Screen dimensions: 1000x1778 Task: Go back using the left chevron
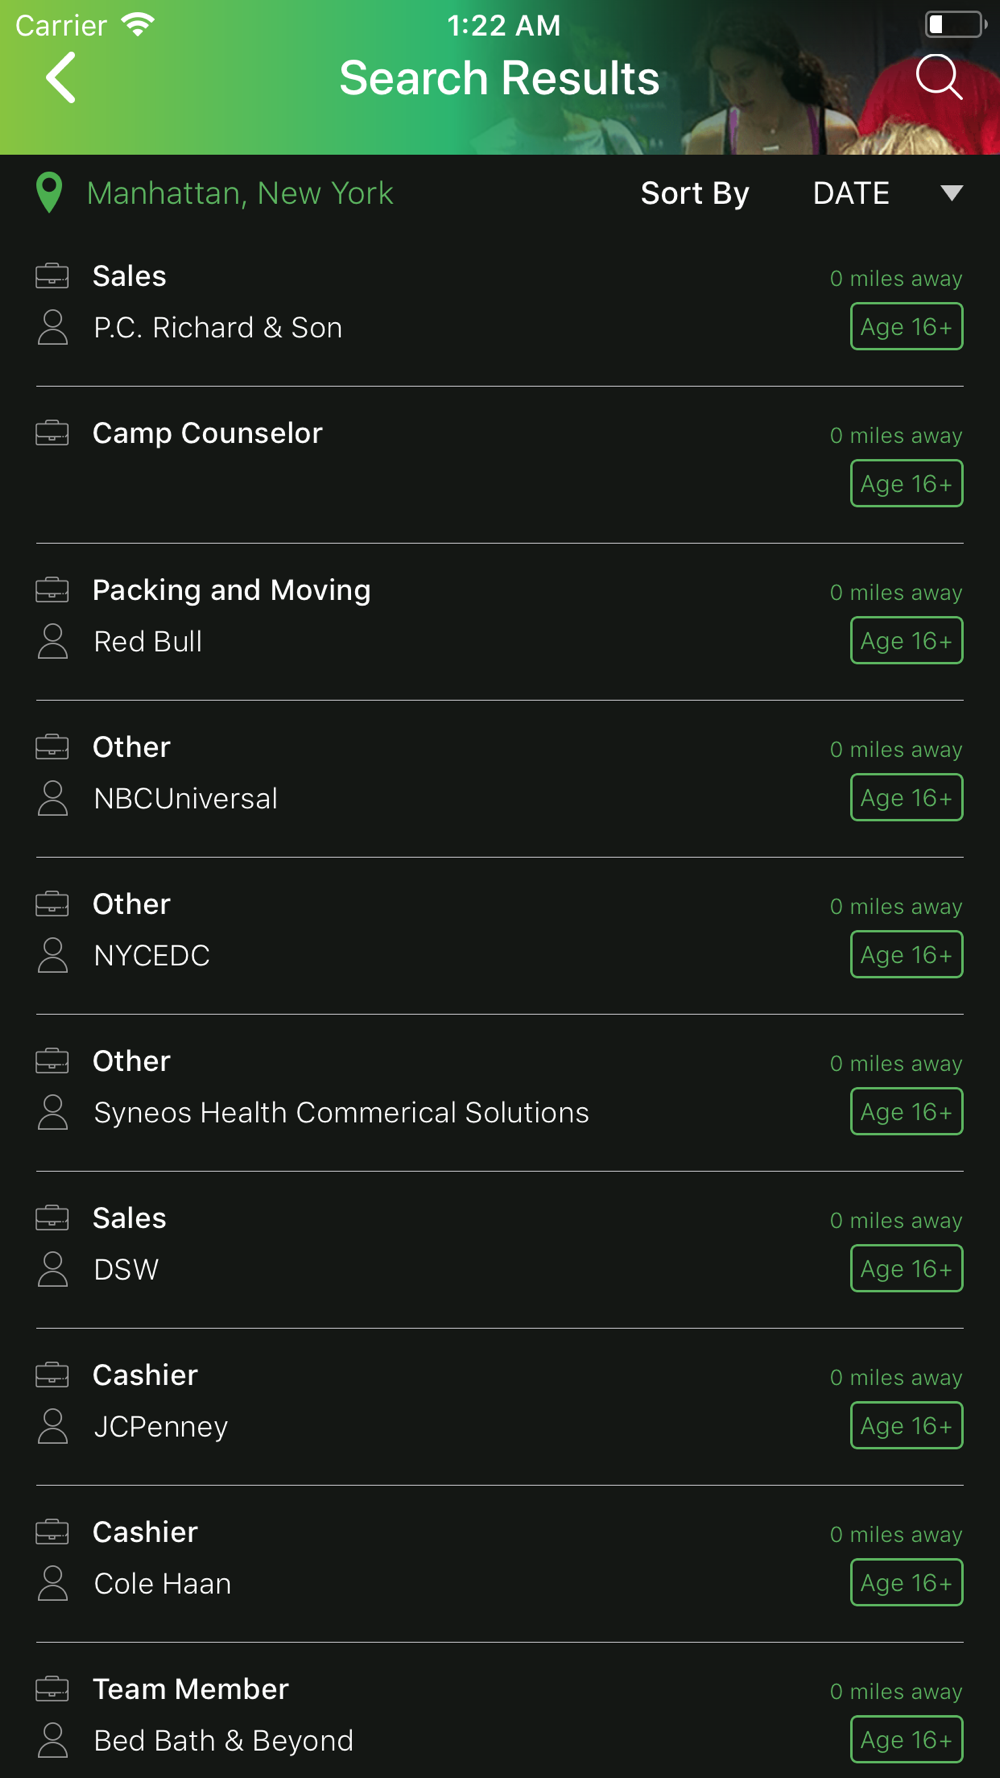coord(61,78)
